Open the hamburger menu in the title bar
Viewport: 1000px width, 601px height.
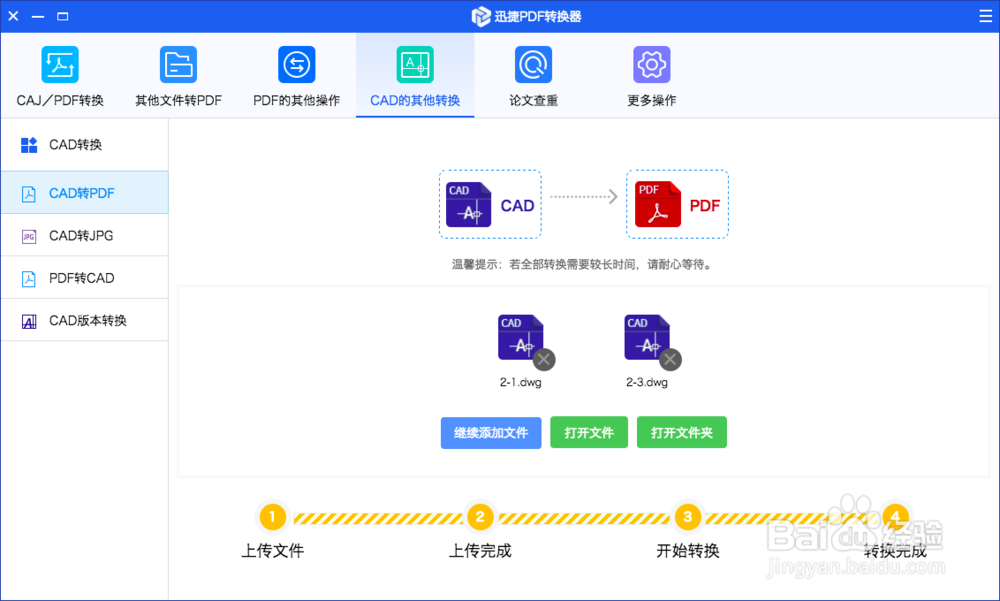985,16
